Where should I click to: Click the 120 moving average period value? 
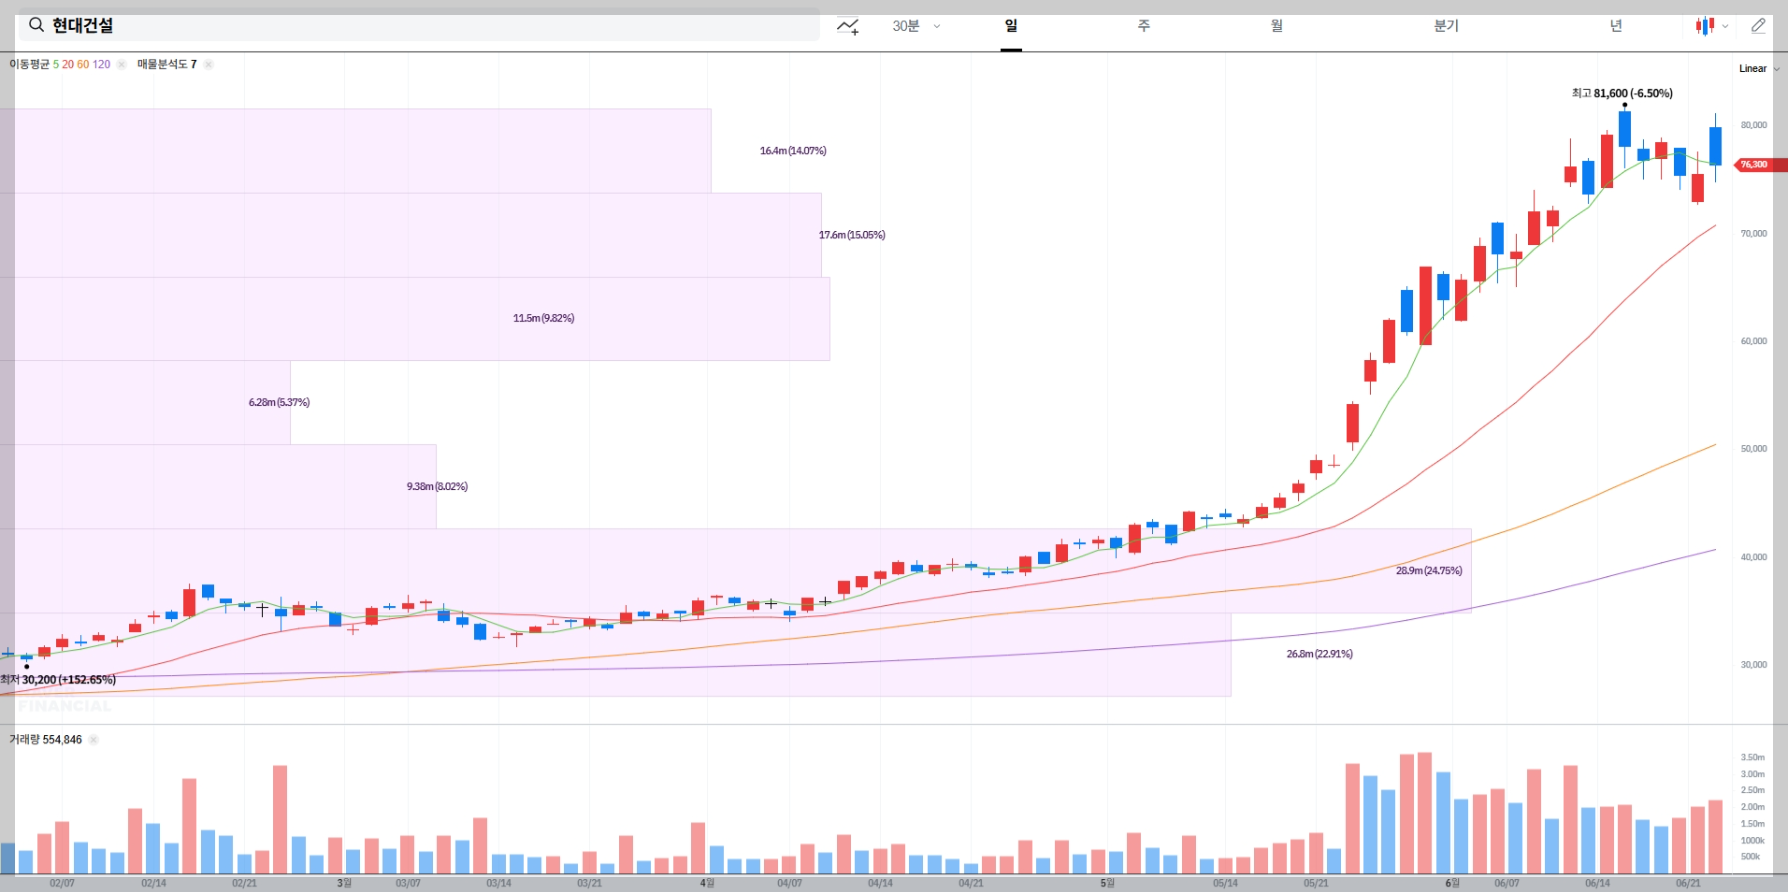(101, 64)
